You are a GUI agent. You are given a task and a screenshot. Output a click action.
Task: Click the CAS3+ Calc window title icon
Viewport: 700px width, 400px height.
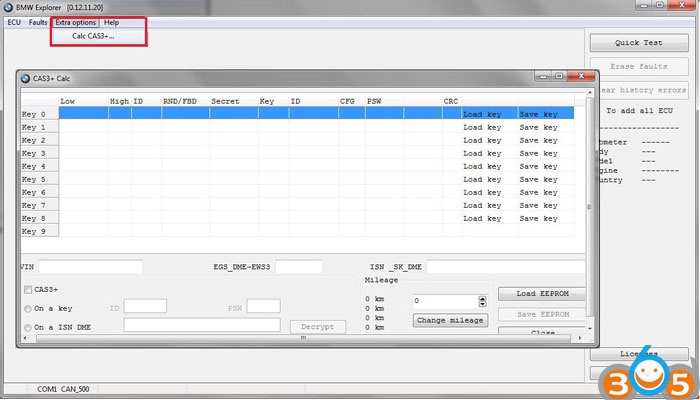point(25,79)
